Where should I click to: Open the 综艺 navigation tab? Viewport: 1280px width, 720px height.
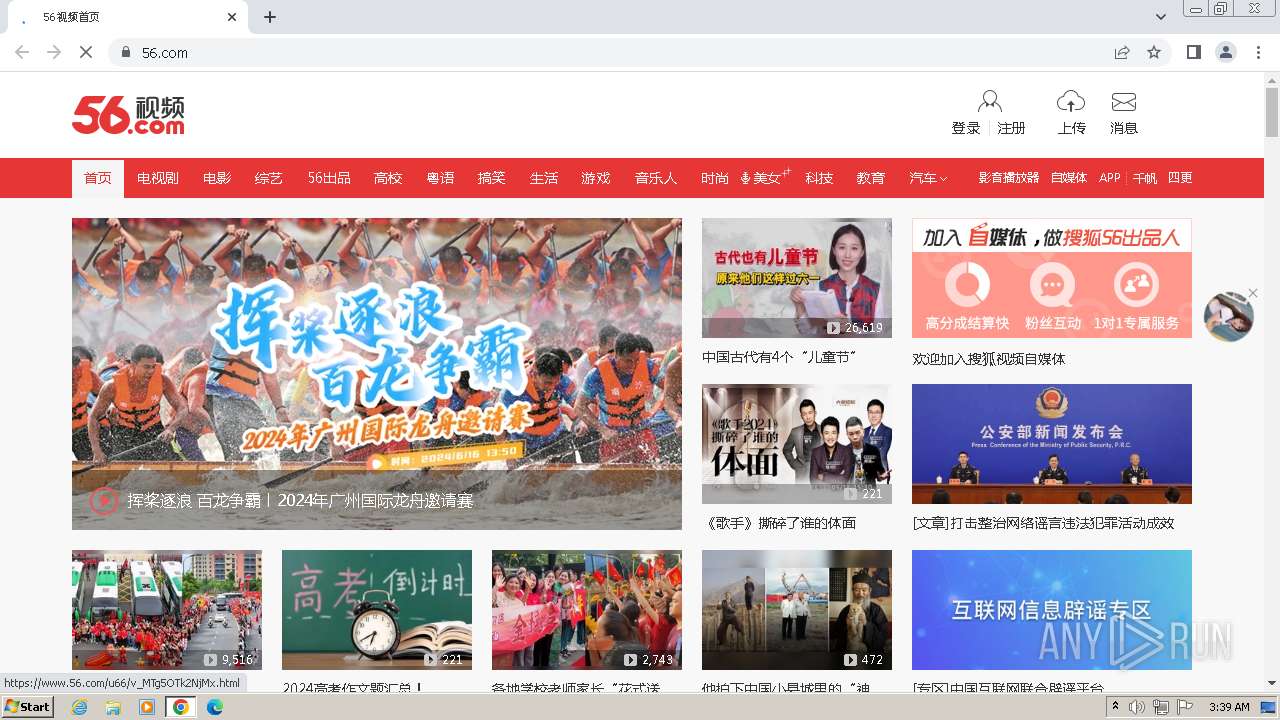[x=269, y=178]
